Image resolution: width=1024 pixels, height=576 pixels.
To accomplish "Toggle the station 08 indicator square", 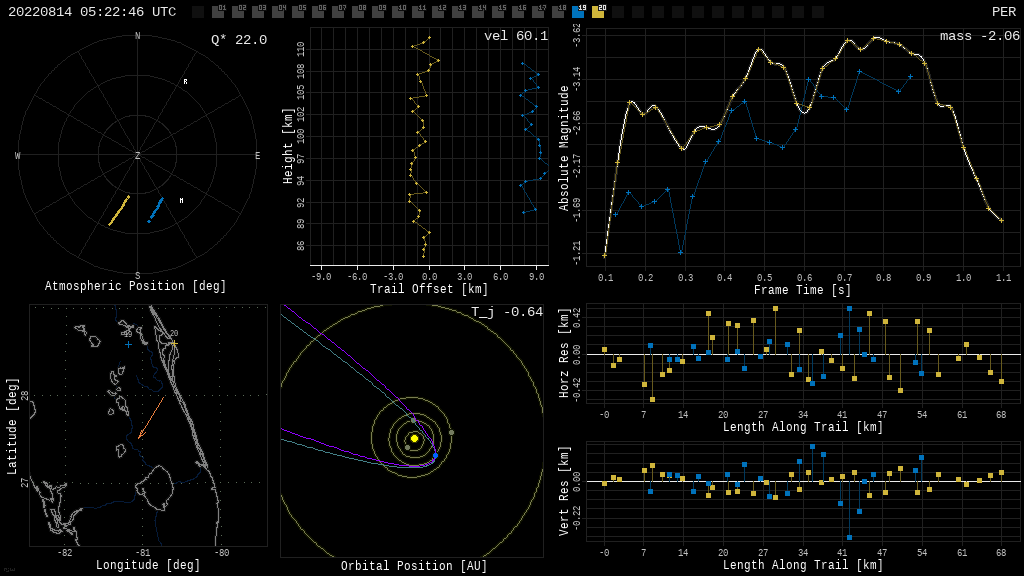I will point(358,12).
